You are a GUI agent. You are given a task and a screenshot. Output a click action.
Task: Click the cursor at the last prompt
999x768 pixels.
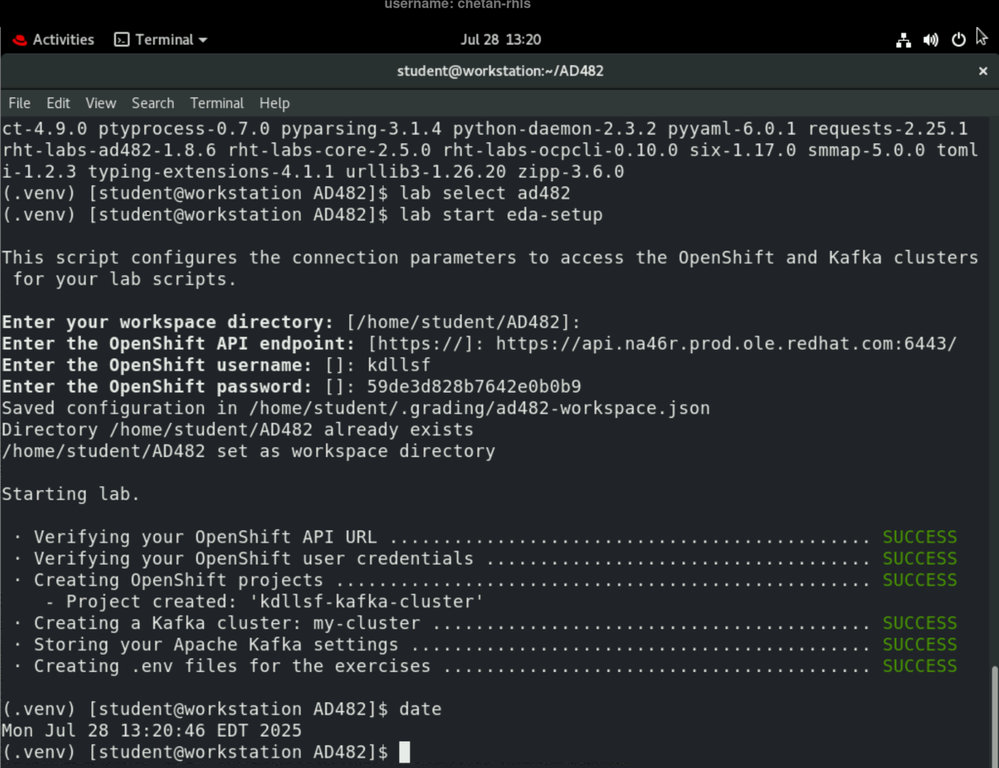404,752
